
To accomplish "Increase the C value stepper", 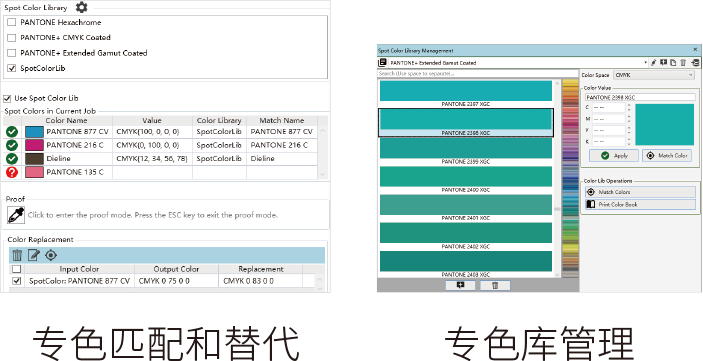I will click(x=629, y=105).
